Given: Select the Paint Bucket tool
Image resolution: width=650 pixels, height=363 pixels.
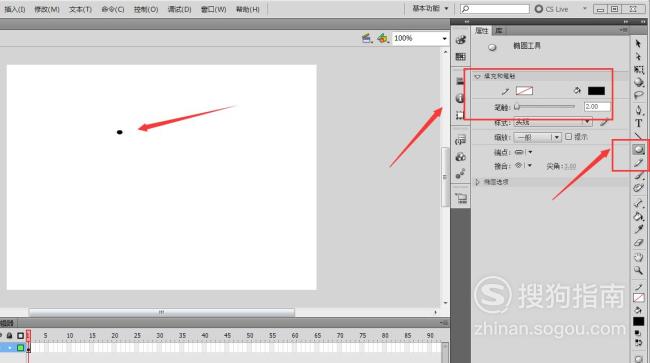Looking at the screenshot, I should pyautogui.click(x=638, y=216).
